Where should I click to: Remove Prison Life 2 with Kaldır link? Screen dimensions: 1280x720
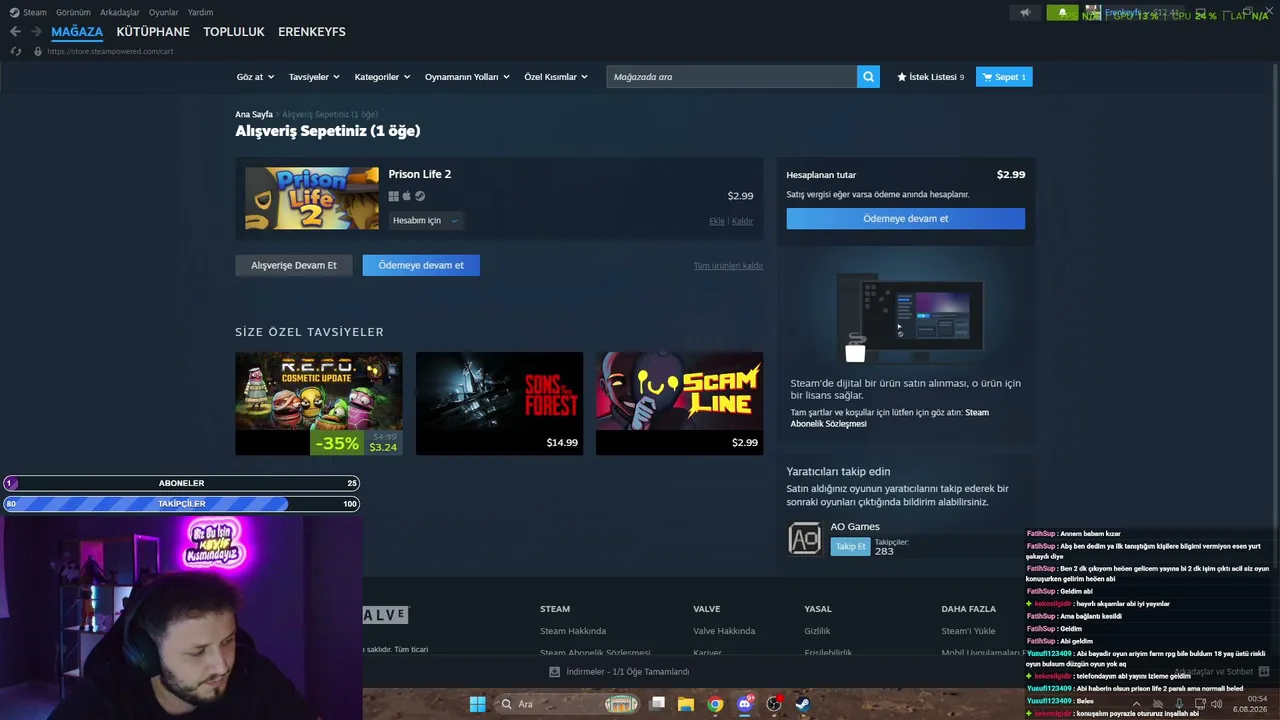click(x=742, y=221)
